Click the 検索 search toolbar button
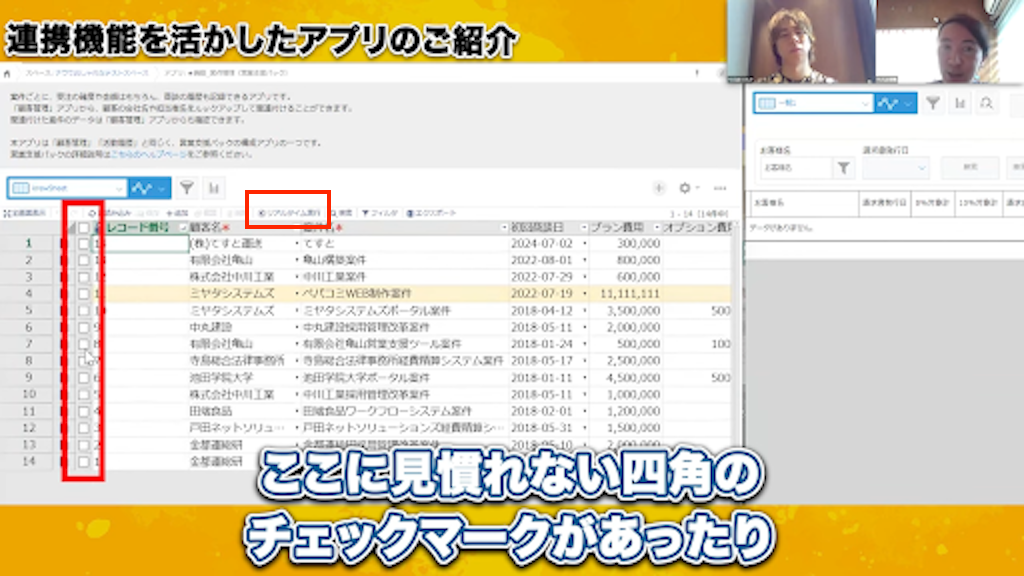The height and width of the screenshot is (576, 1024). (342, 213)
